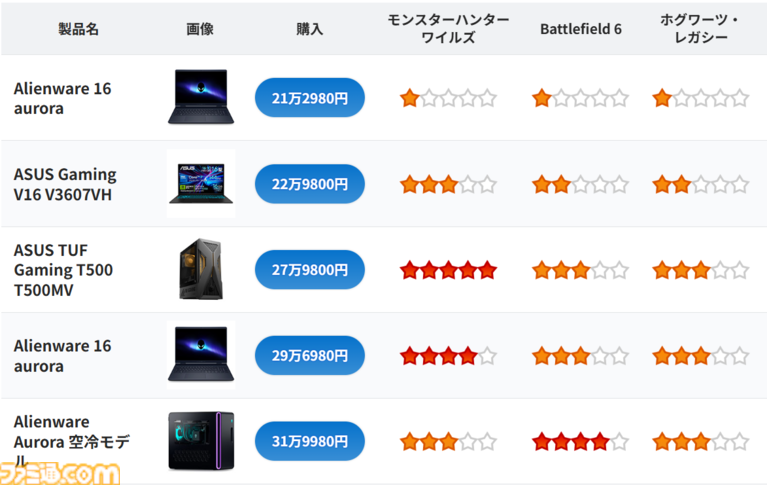Open the first Alienware 16 aurora laptop image
The width and height of the screenshot is (767, 485).
tap(200, 97)
